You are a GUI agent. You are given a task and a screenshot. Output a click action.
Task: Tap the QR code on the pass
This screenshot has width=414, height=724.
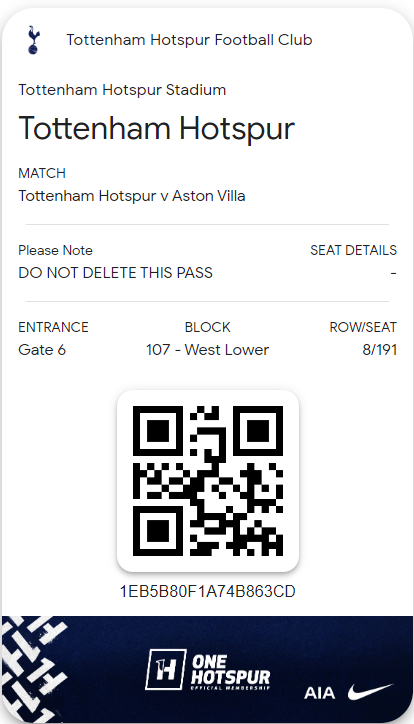(x=208, y=481)
